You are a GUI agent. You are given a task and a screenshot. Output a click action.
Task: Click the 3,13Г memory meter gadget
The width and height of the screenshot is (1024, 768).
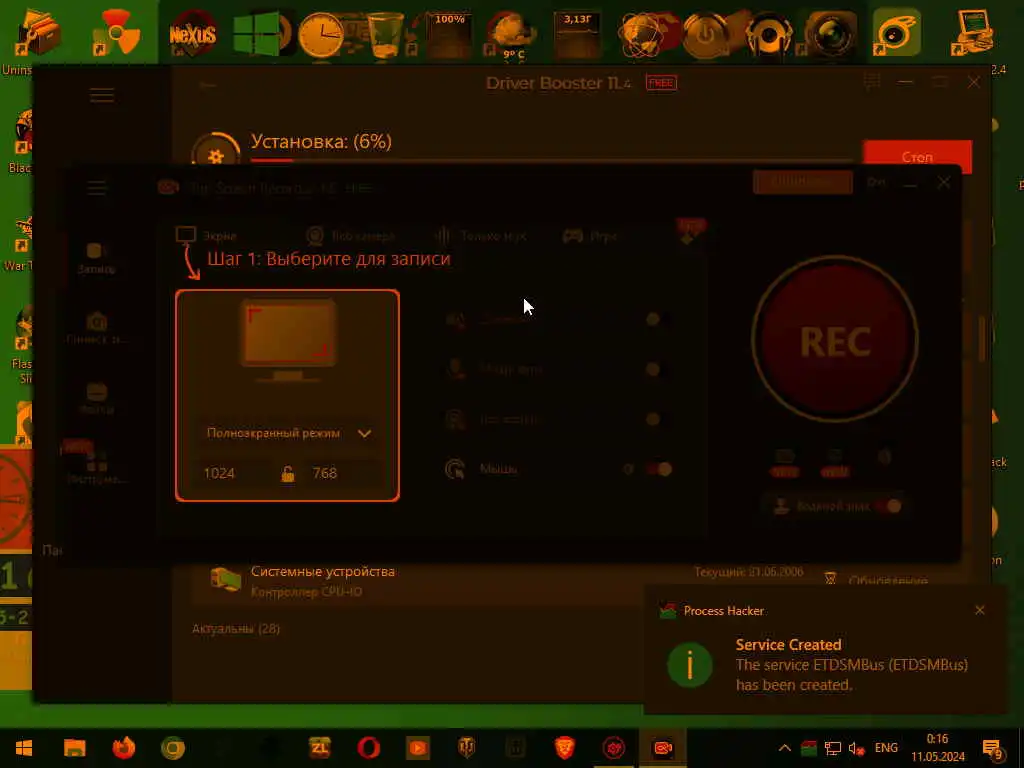577,34
